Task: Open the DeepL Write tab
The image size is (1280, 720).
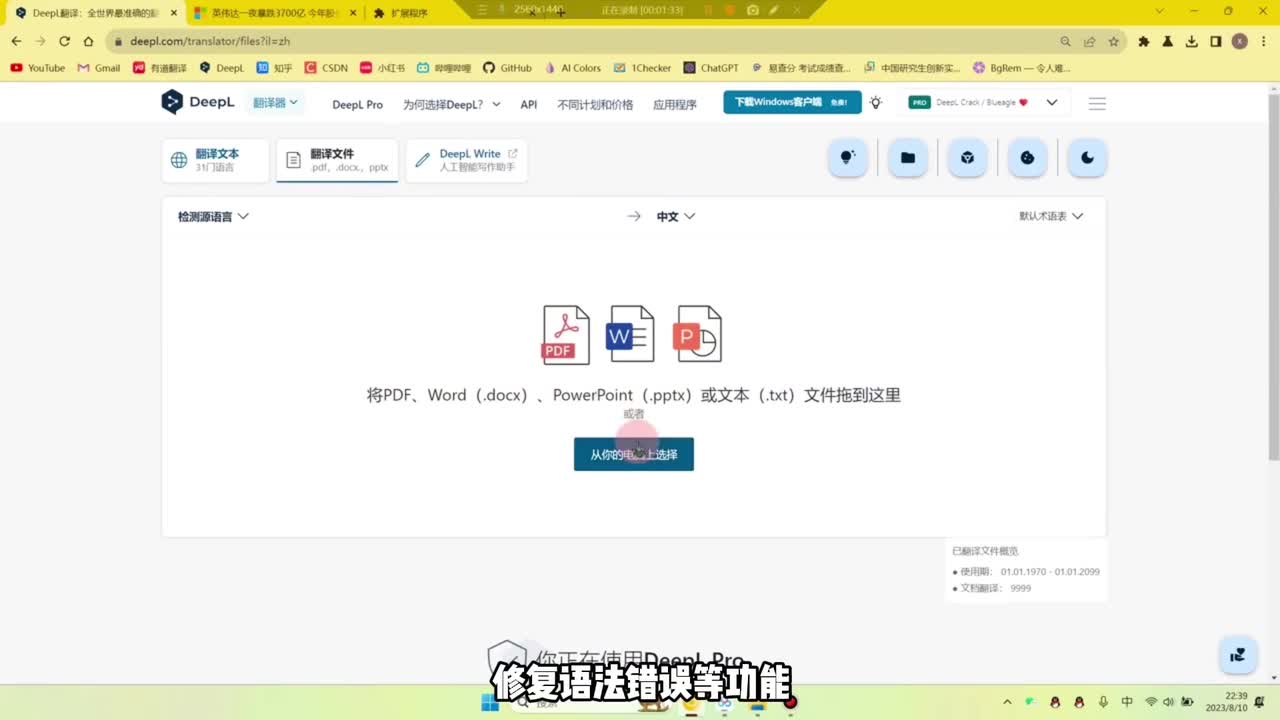Action: point(467,160)
